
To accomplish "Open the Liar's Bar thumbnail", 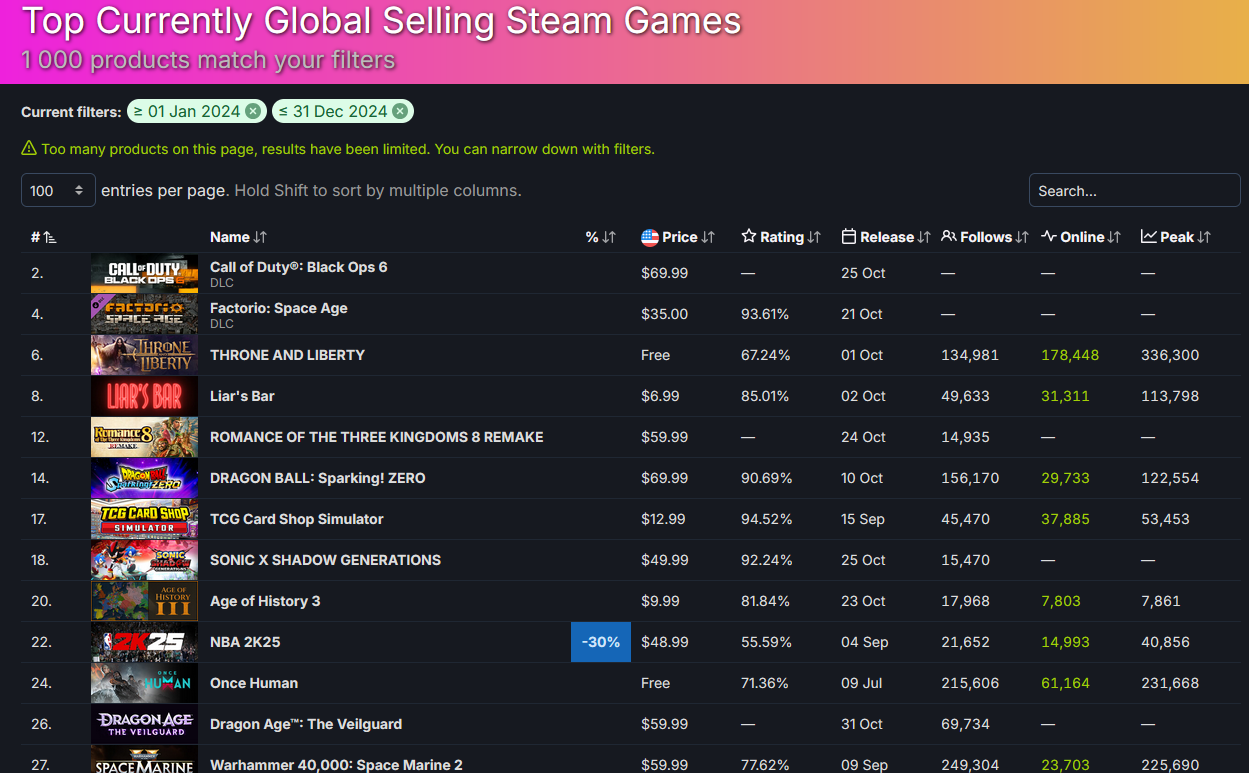I will point(144,396).
